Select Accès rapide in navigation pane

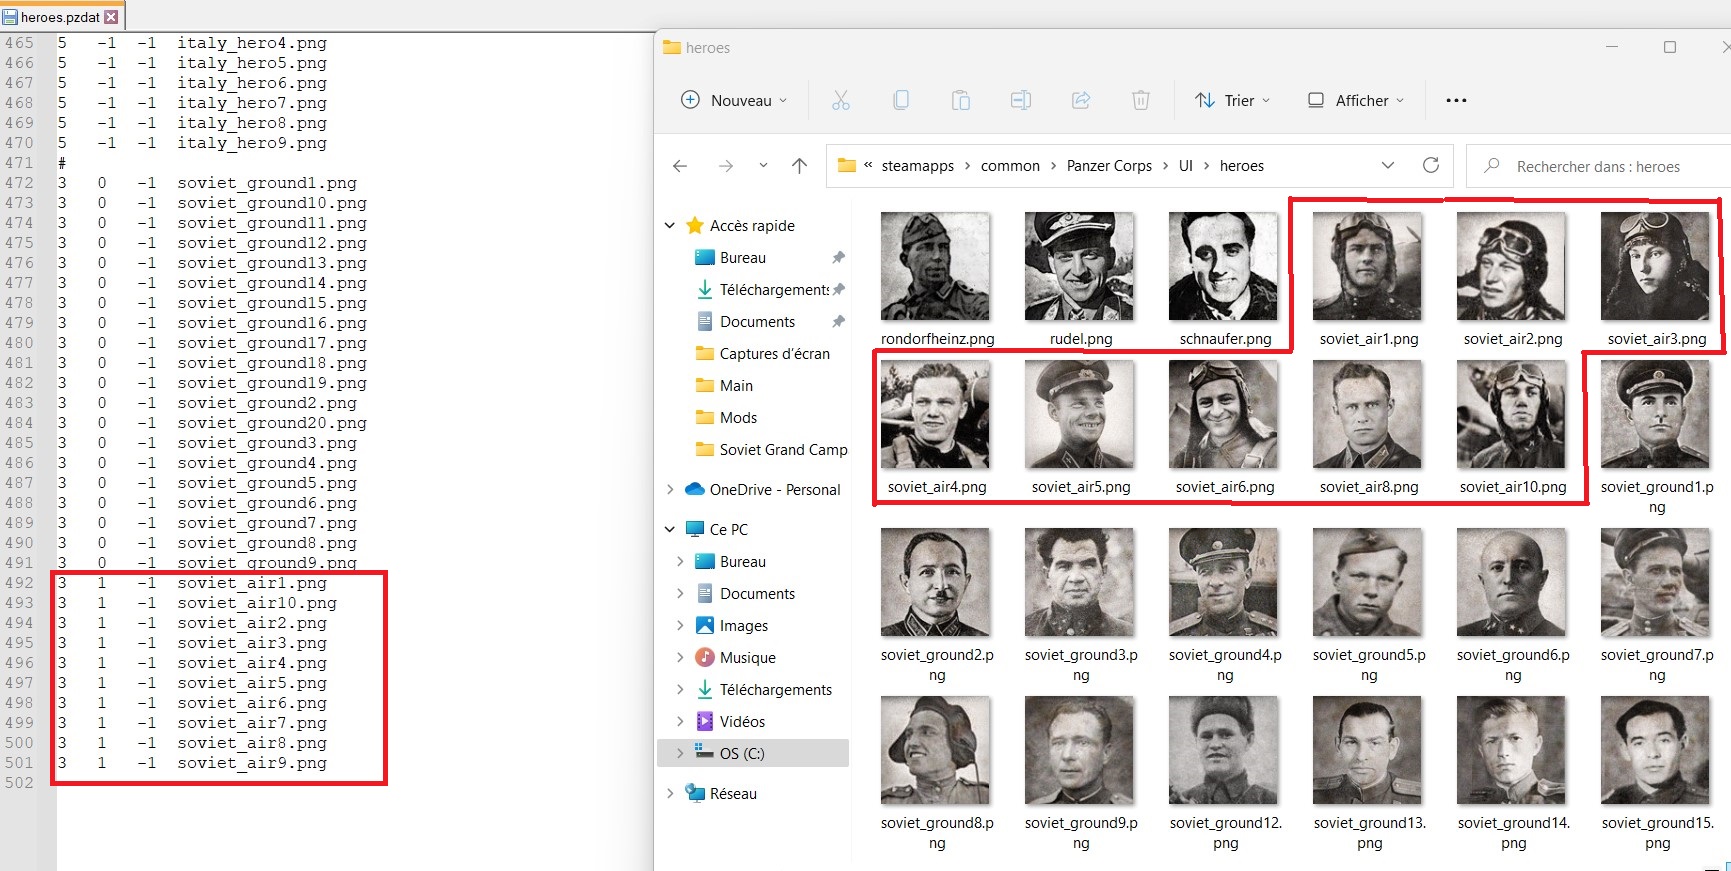tap(741, 226)
